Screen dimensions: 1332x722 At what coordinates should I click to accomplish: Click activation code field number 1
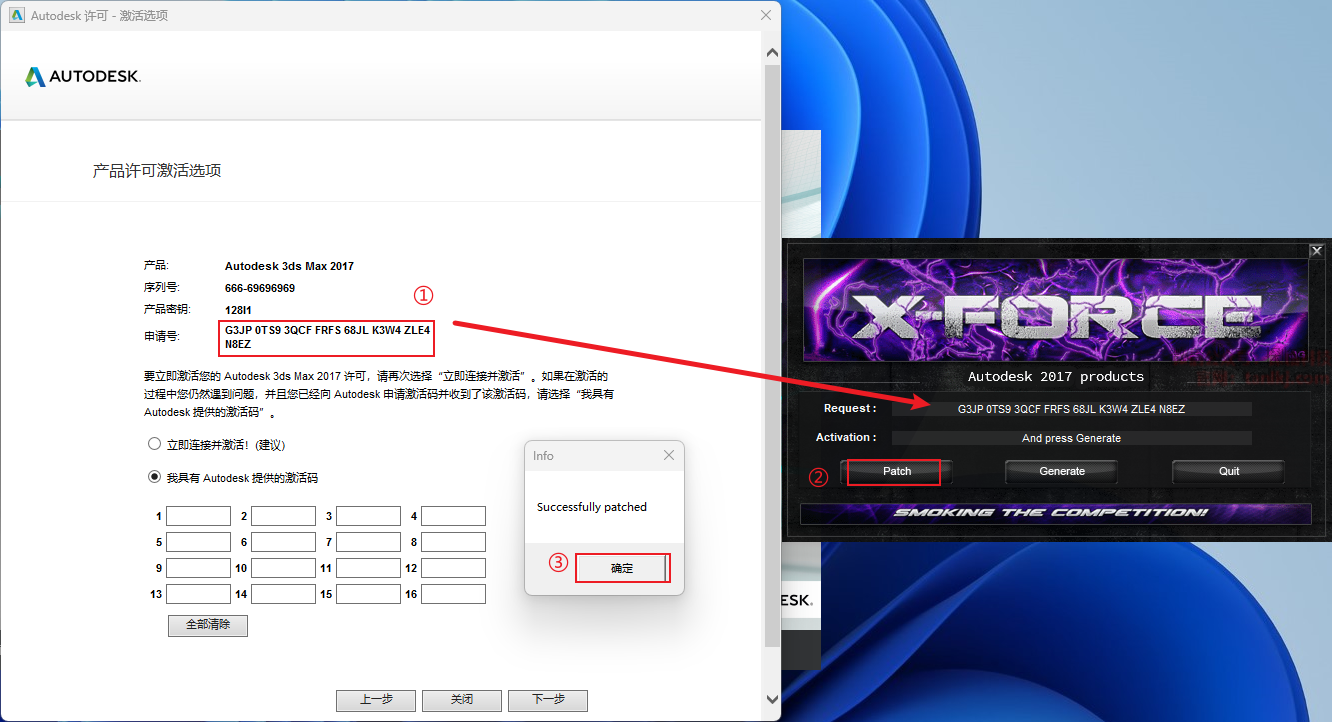[x=198, y=516]
